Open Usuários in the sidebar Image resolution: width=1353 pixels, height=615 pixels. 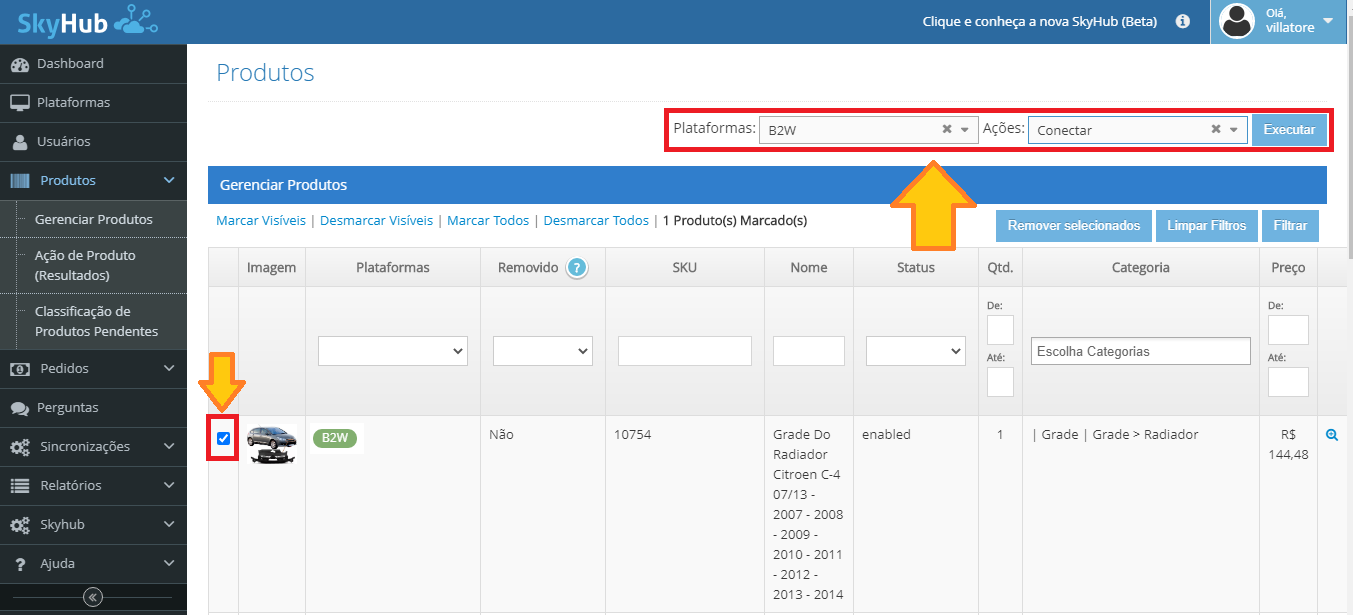click(x=93, y=142)
